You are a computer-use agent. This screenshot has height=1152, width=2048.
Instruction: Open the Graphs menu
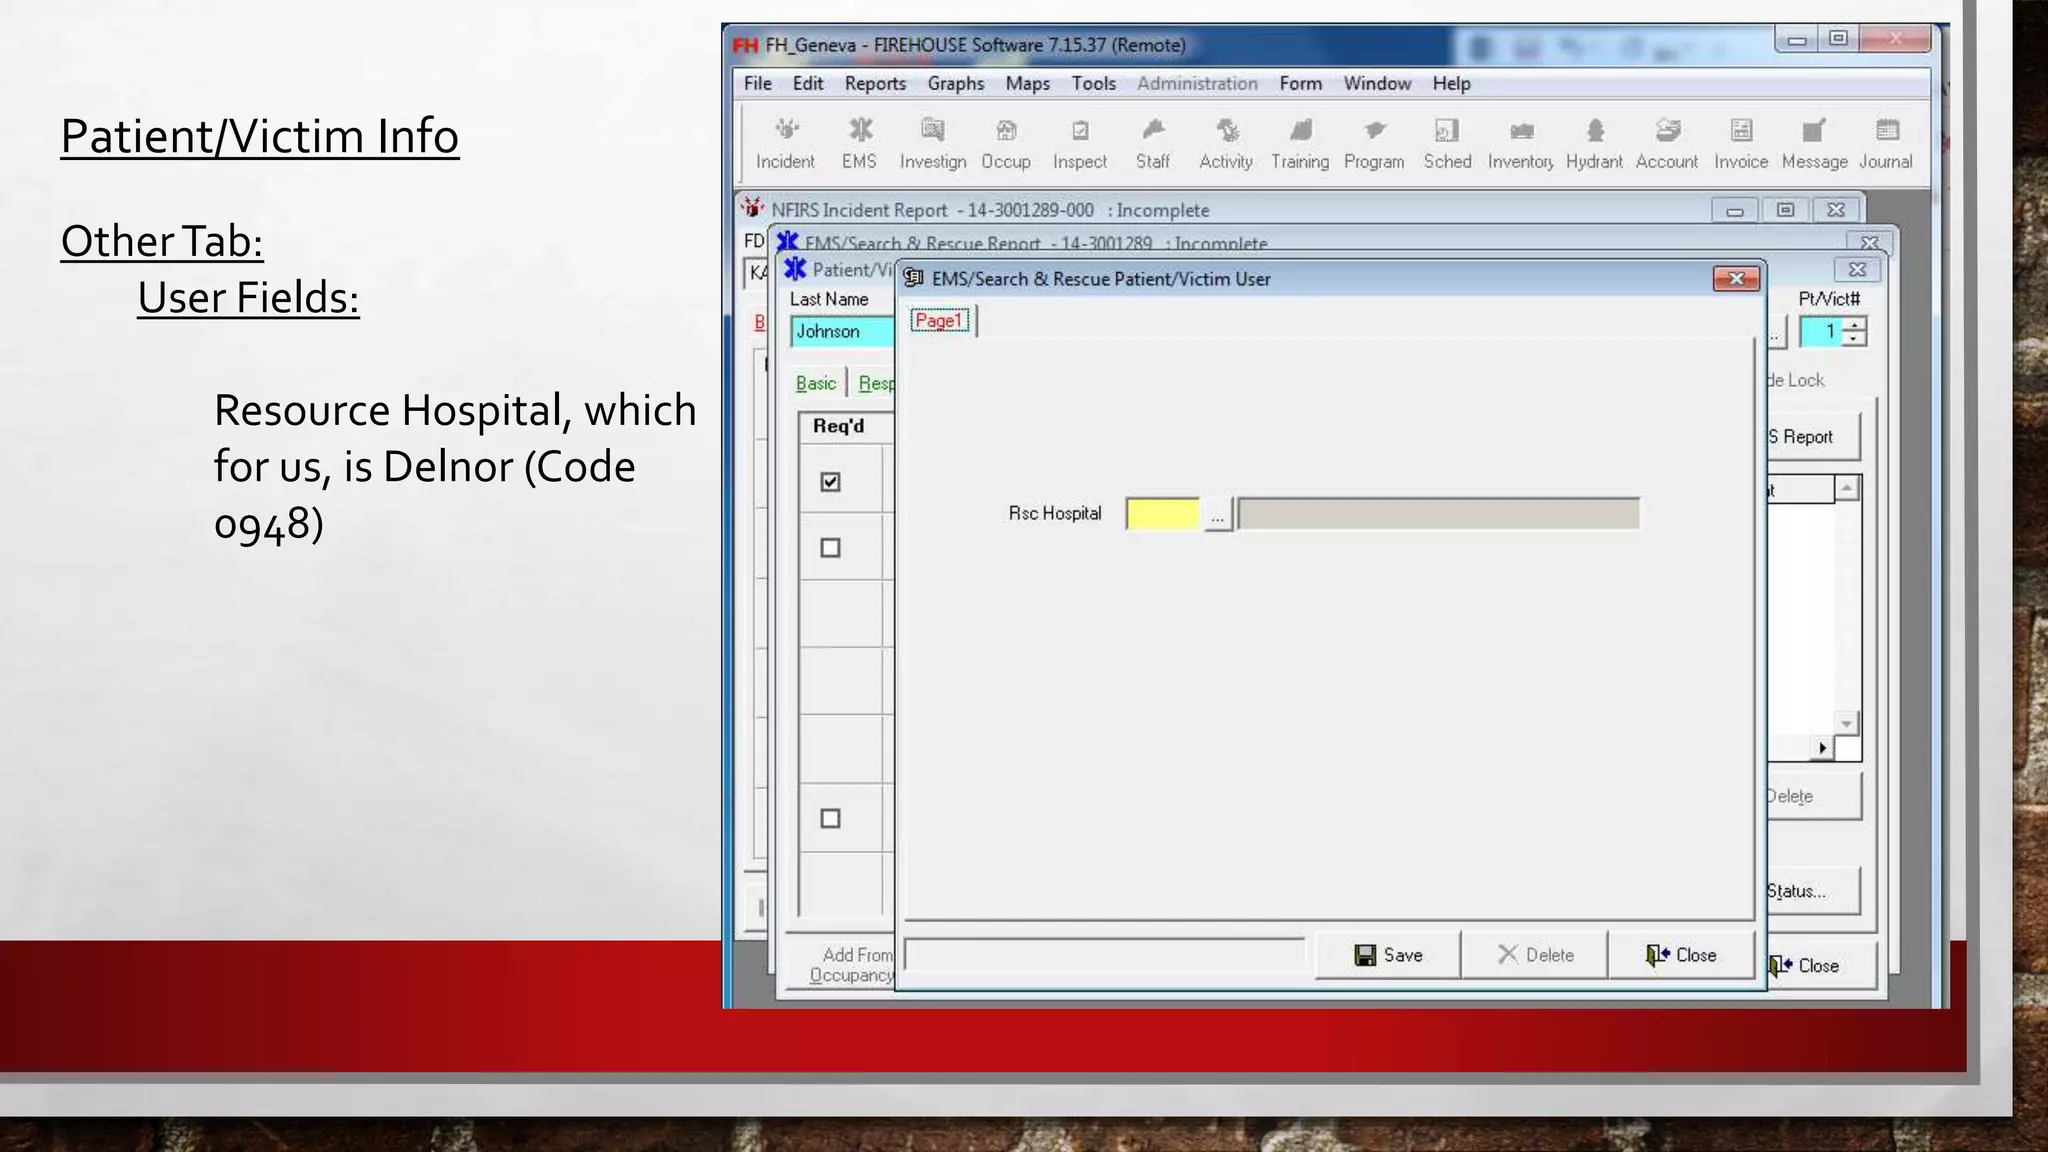(956, 84)
